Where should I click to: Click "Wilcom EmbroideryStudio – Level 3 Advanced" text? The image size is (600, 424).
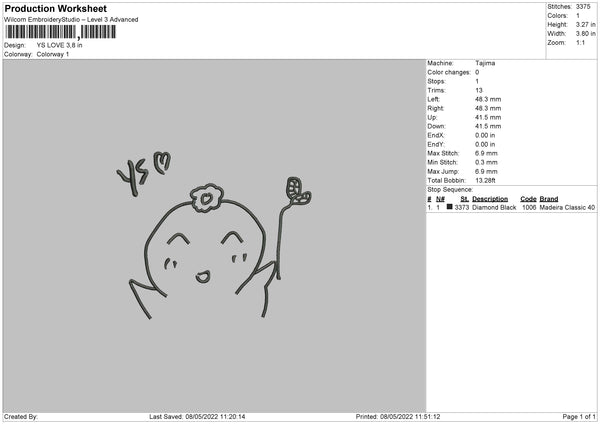click(x=71, y=20)
